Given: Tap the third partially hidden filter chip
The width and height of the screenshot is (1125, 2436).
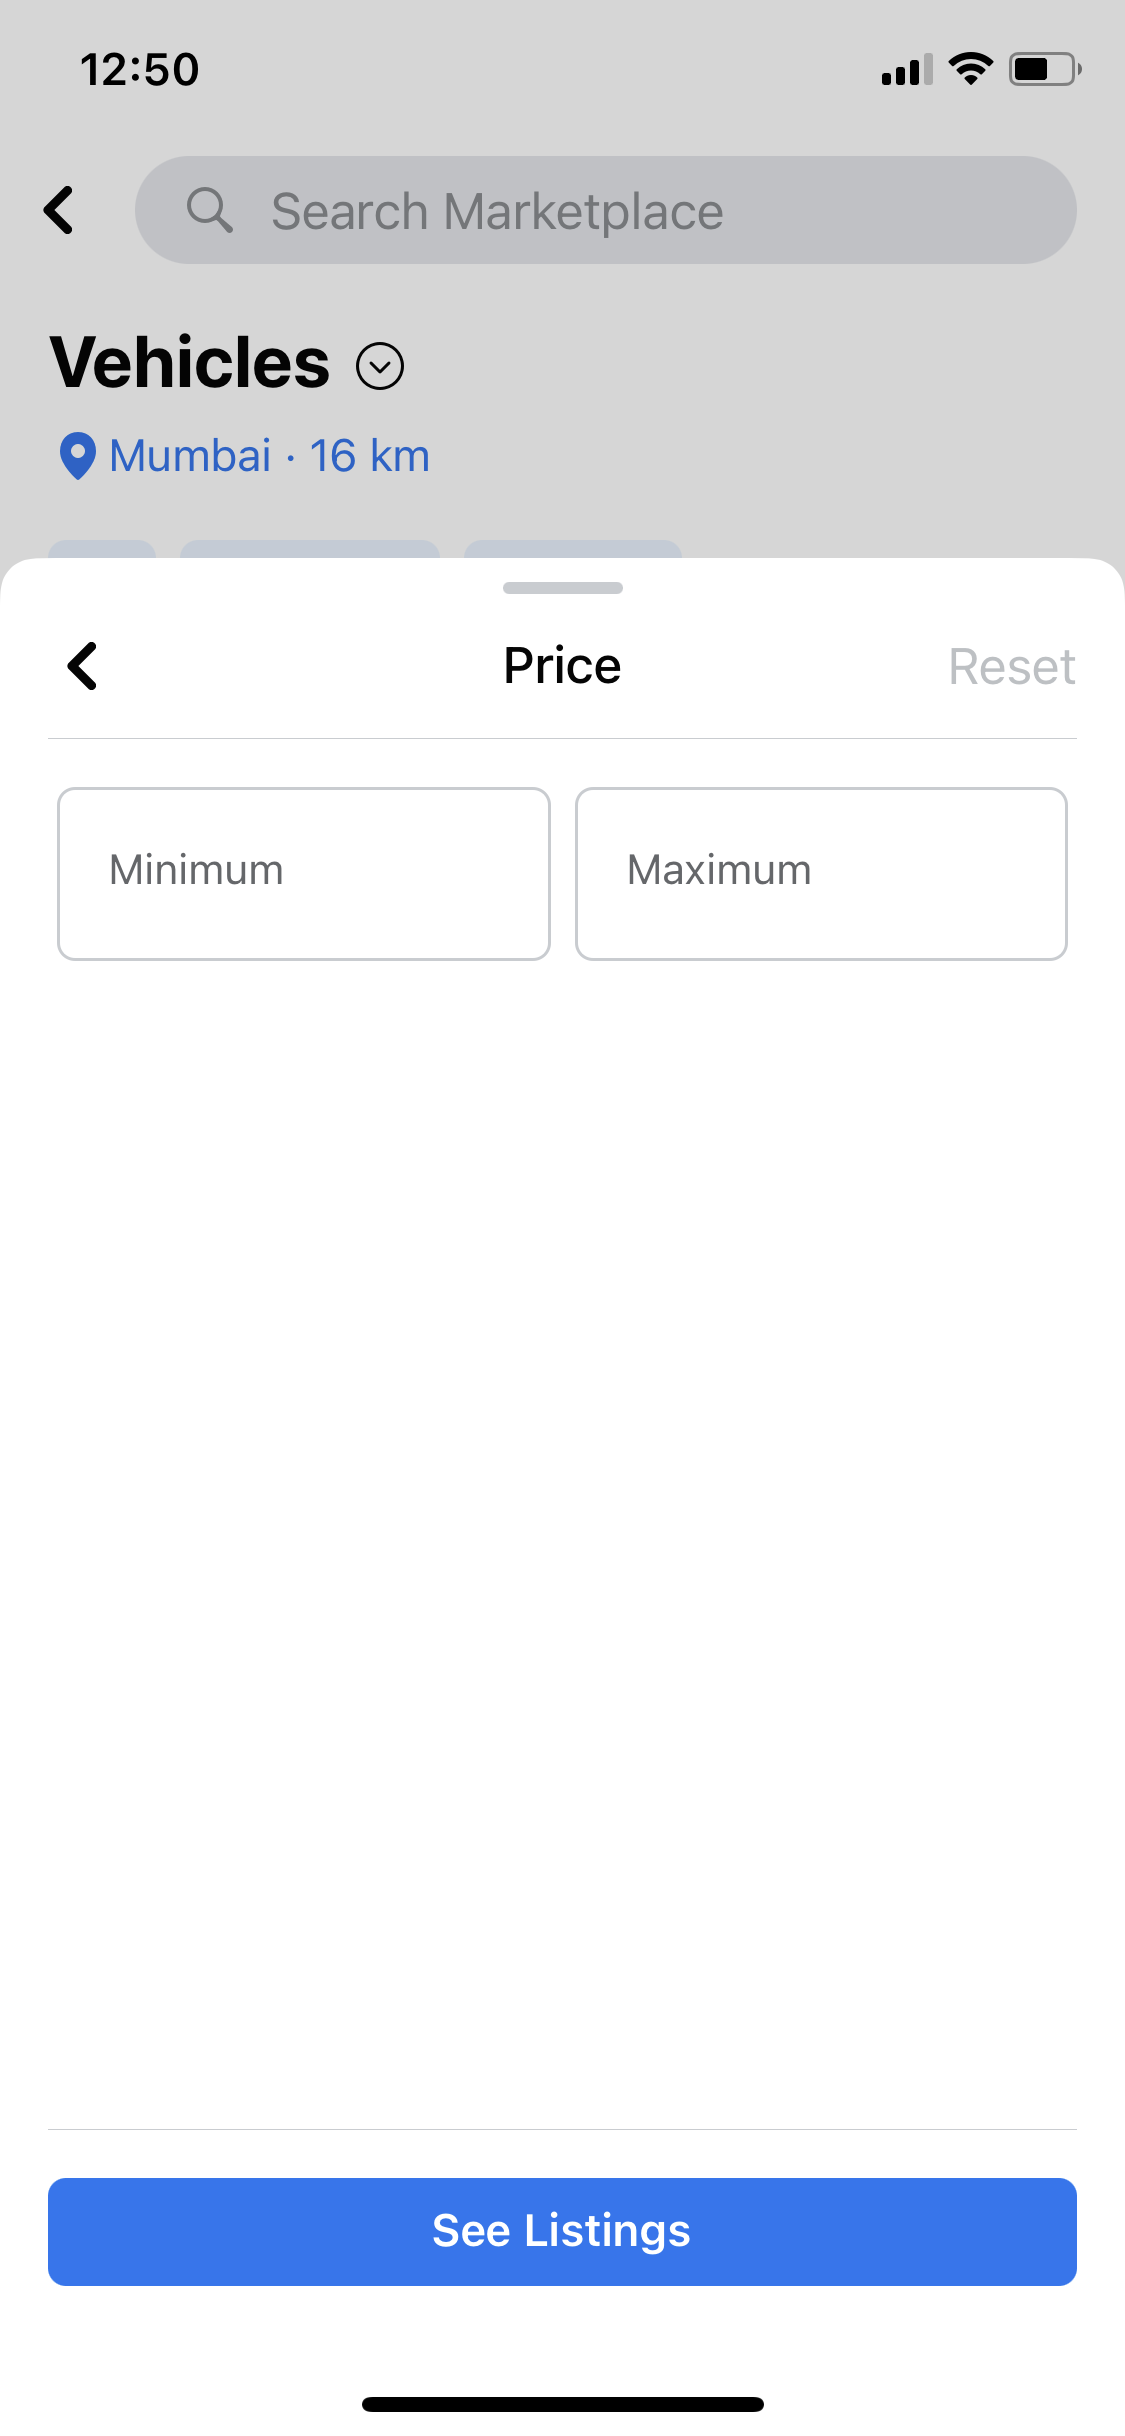Looking at the screenshot, I should tap(573, 549).
